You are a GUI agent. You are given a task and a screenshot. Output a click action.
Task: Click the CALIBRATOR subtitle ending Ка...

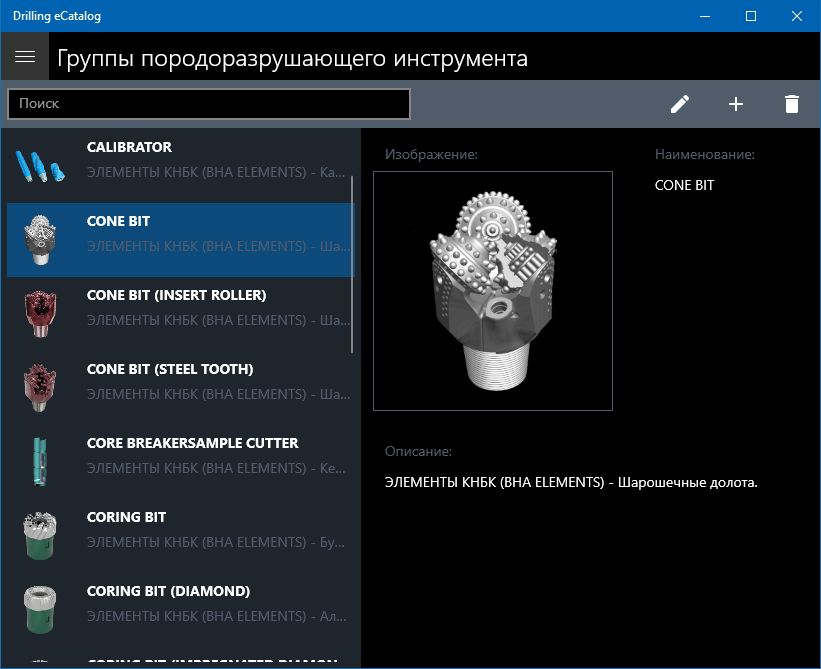pyautogui.click(x=216, y=172)
